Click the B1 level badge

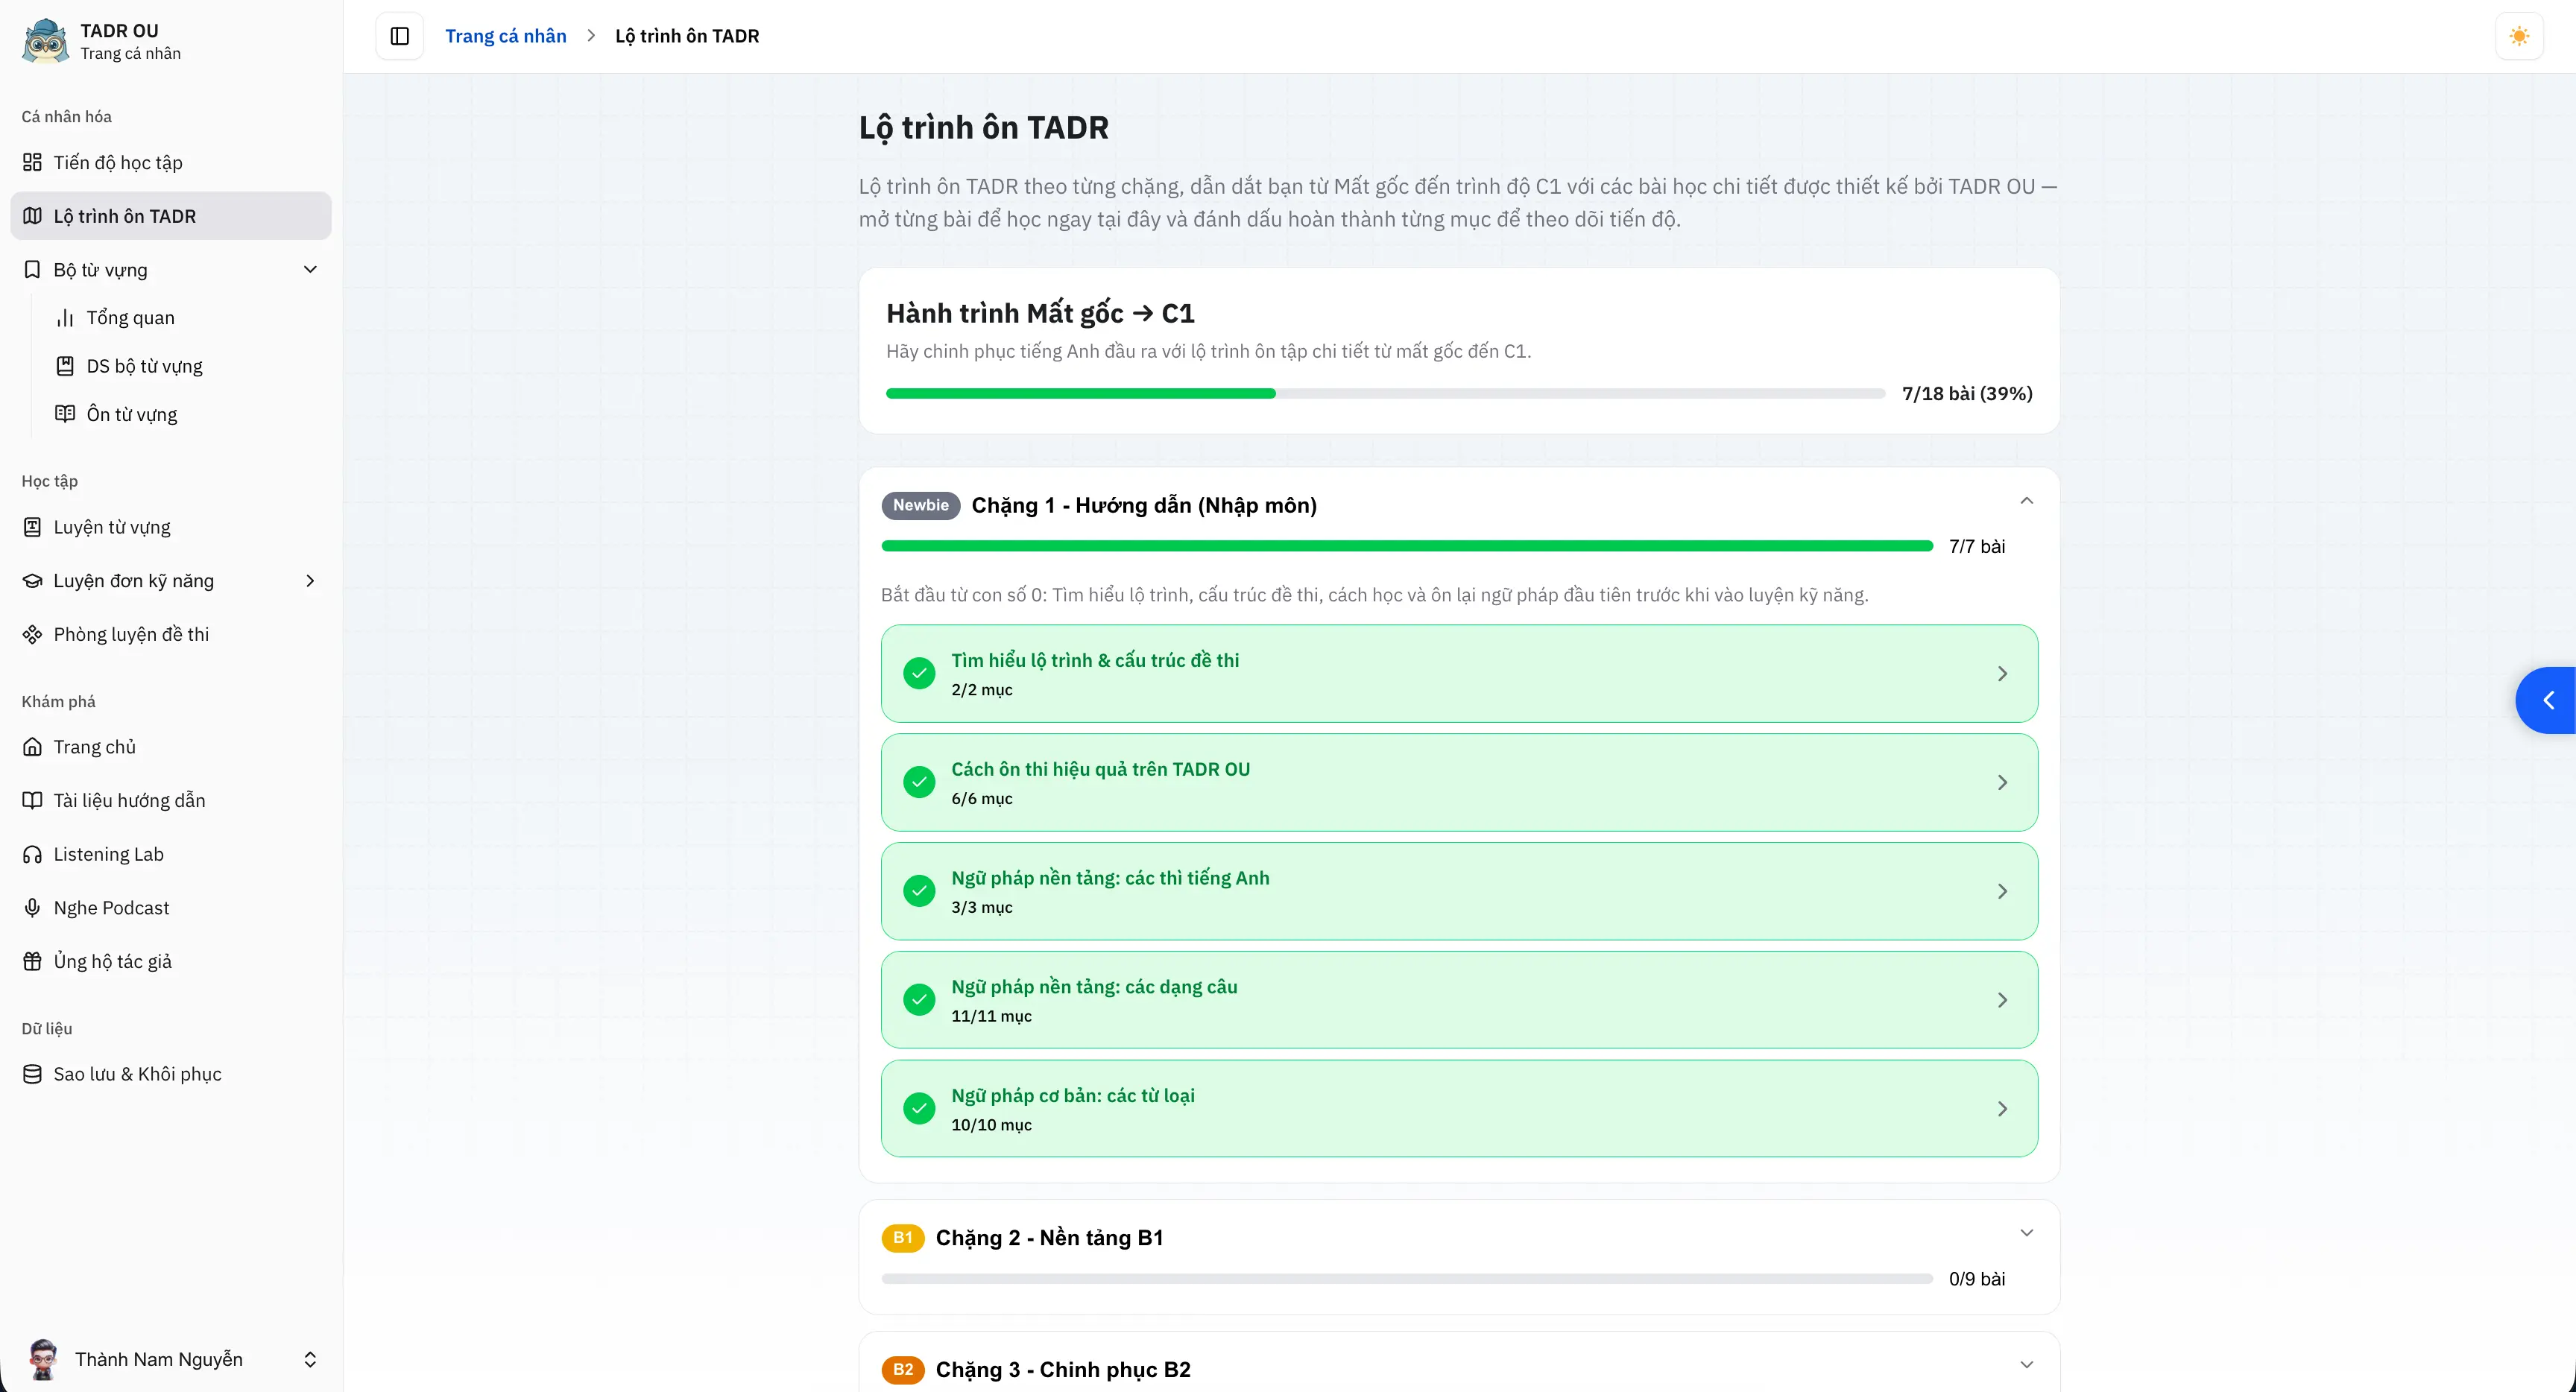903,1238
